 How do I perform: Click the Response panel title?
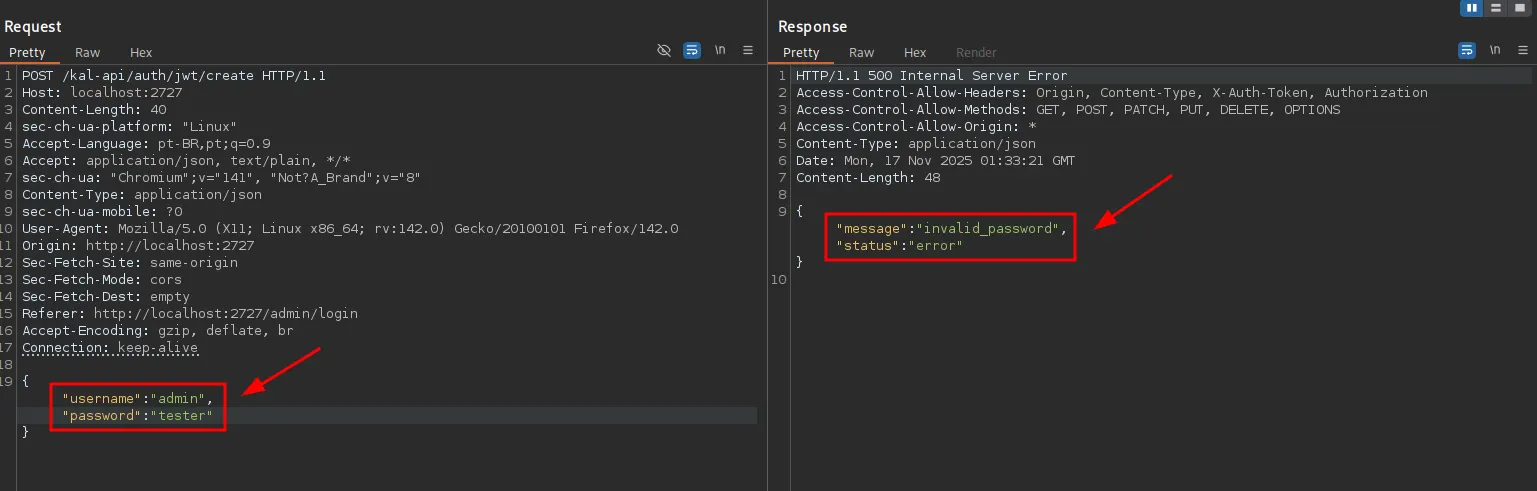point(813,27)
